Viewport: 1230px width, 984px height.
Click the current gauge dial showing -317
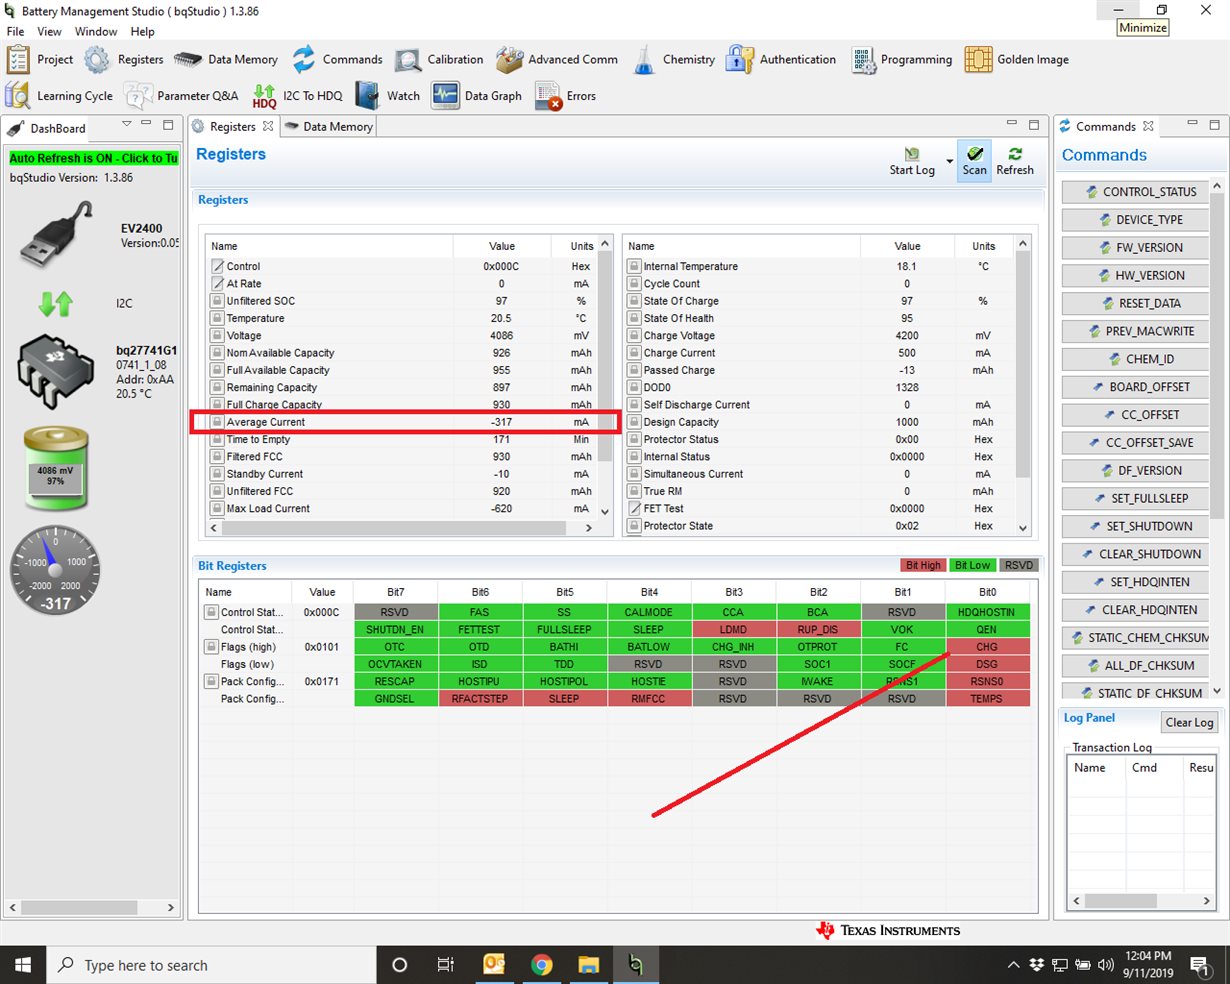pos(56,571)
